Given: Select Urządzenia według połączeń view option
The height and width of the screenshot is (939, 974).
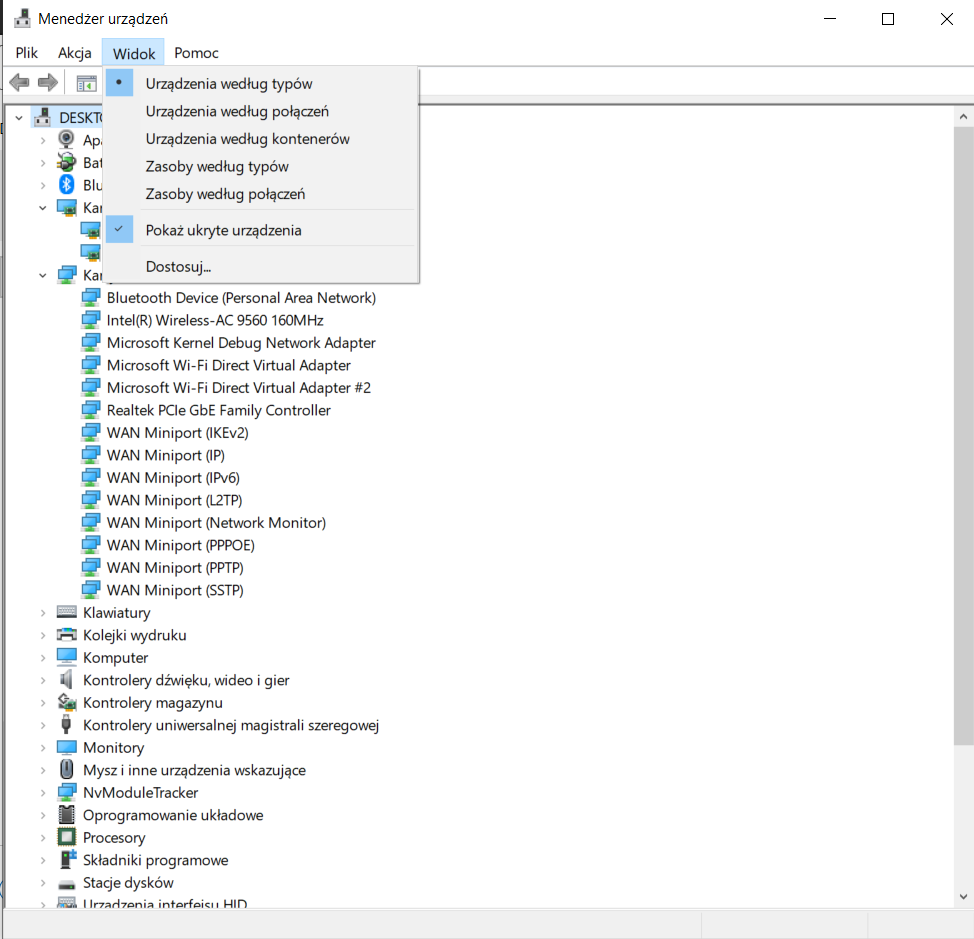Looking at the screenshot, I should click(261, 111).
